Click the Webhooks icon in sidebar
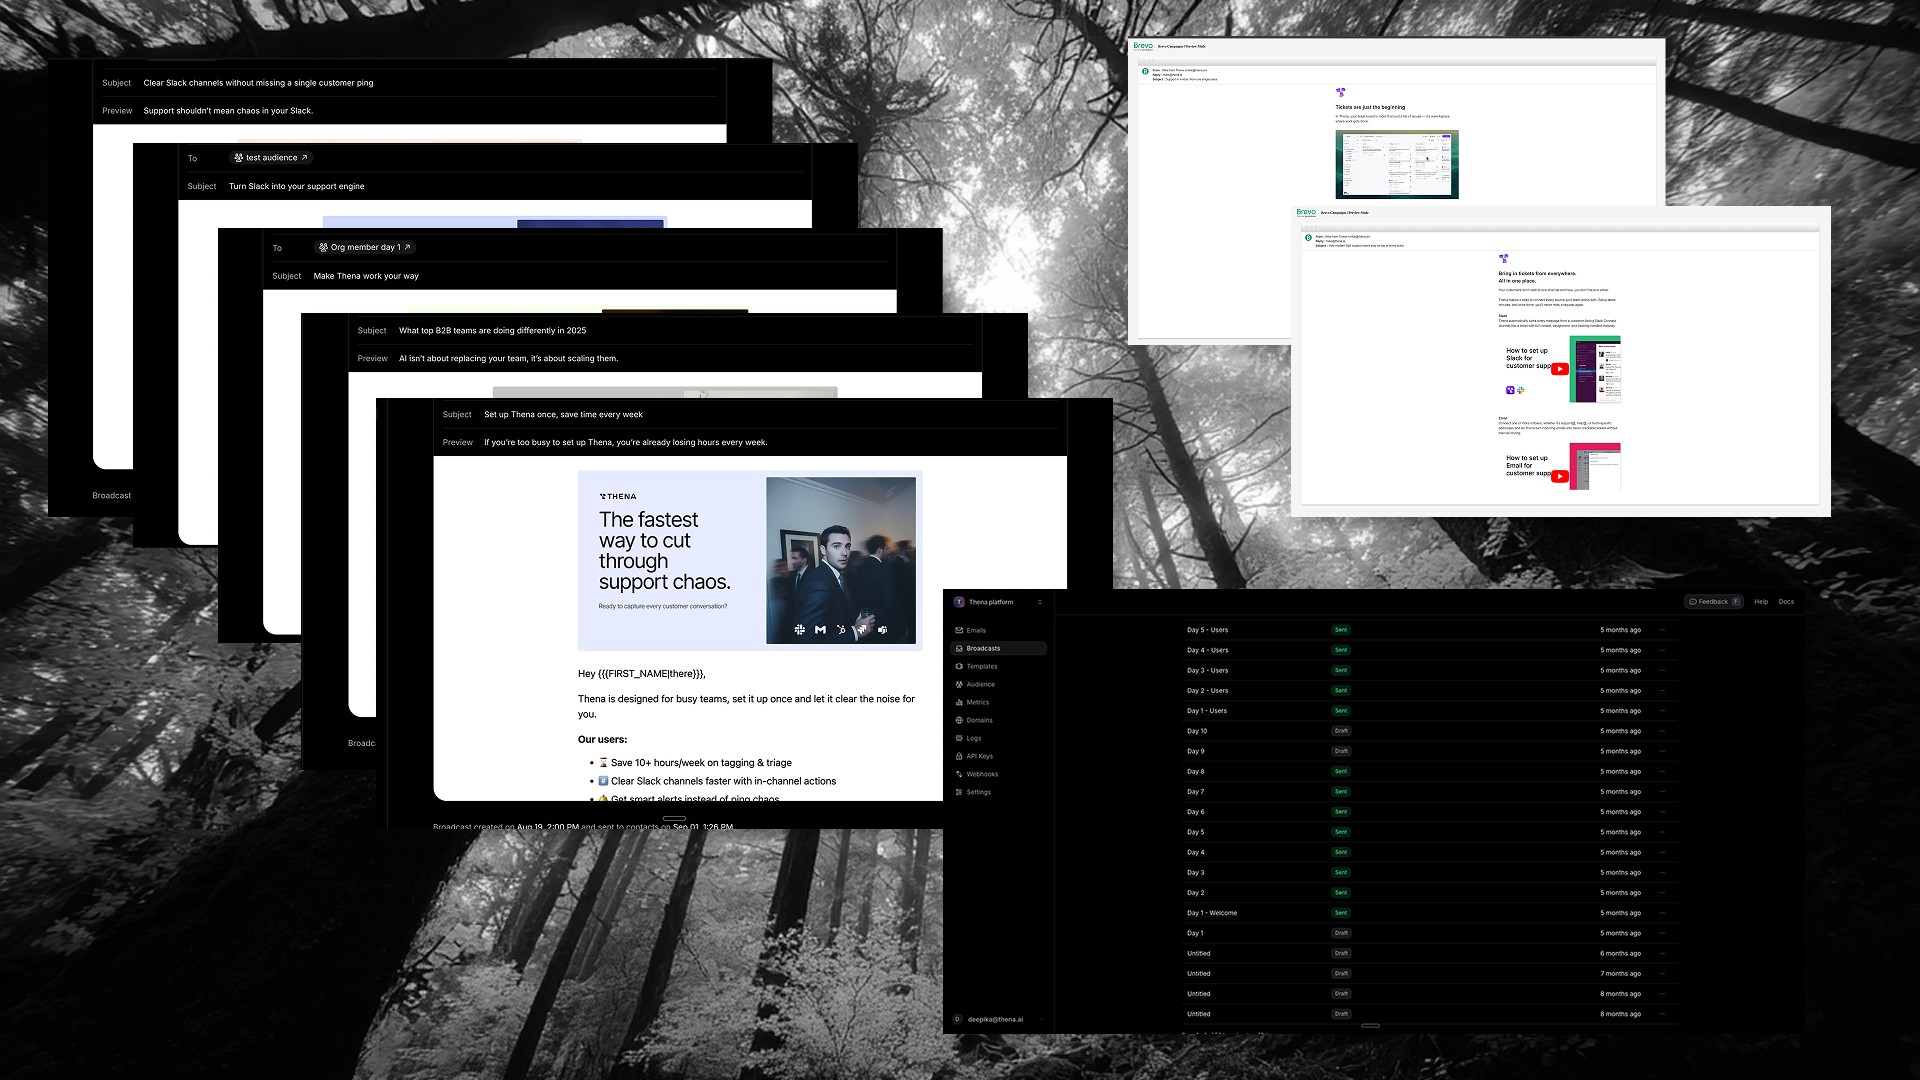Screen dimensions: 1920x1080 click(959, 774)
